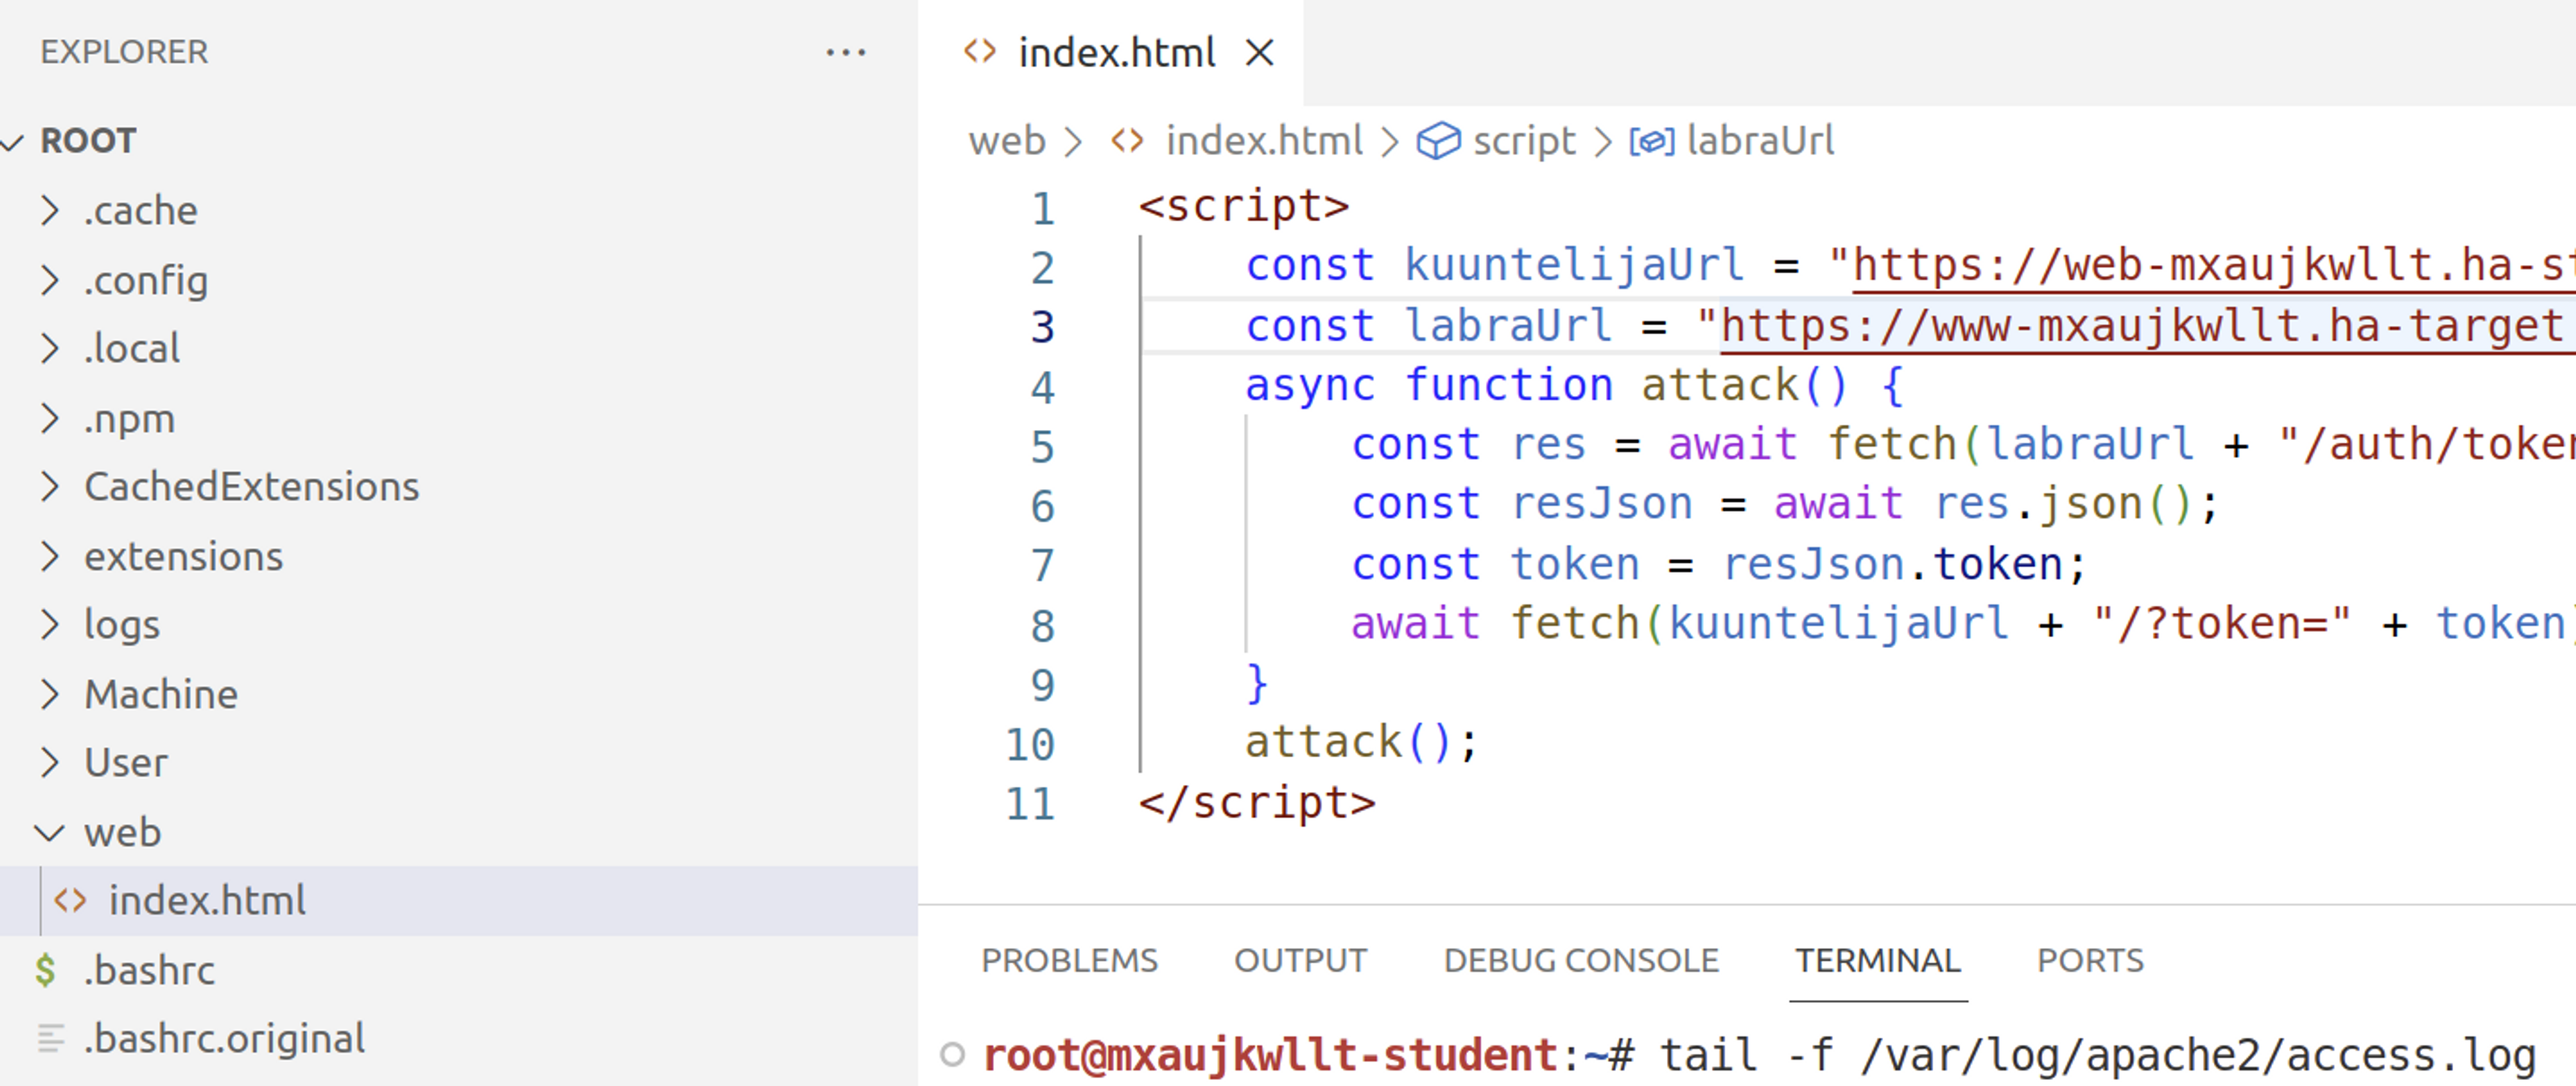Click script cube icon in breadcrumb

tap(1437, 141)
